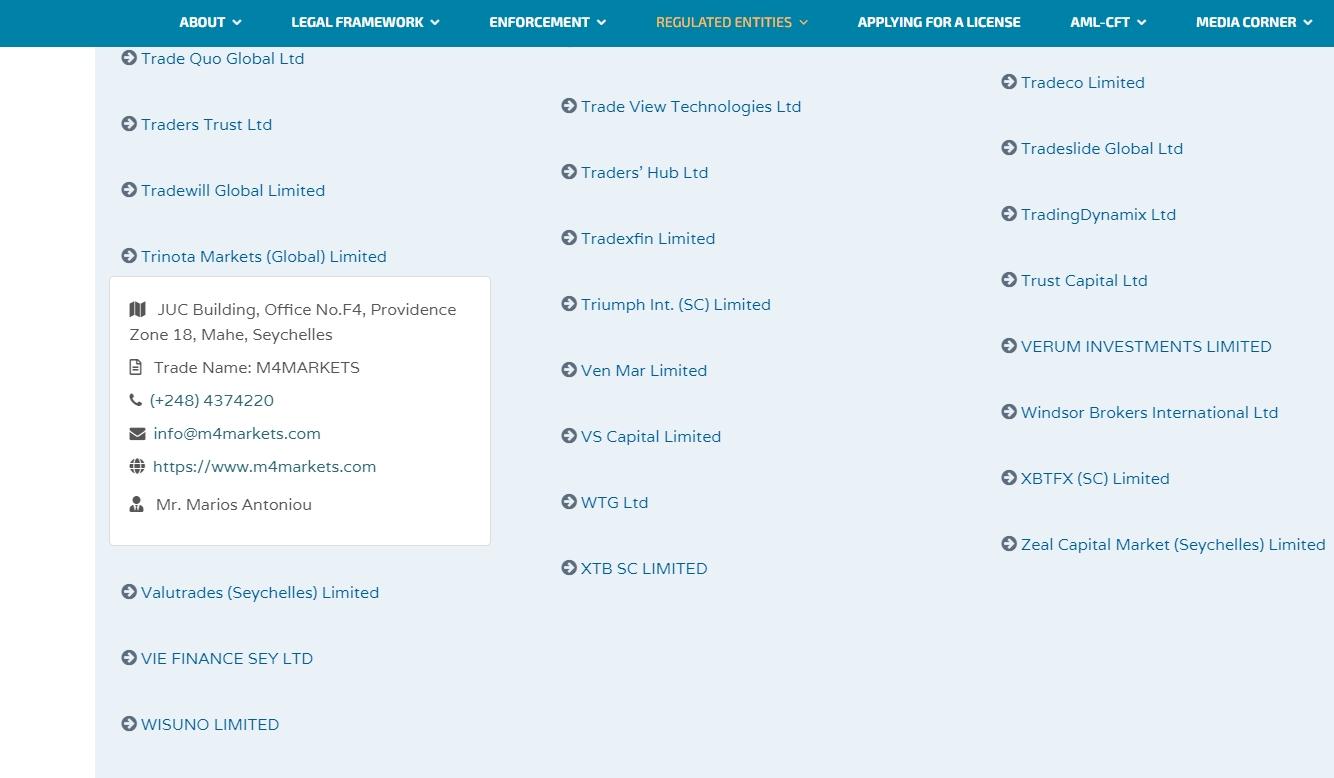Expand Traders Trust Ltd details

[x=206, y=124]
